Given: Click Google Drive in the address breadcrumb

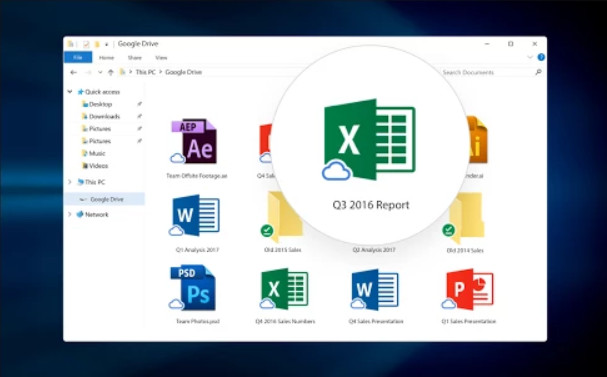Looking at the screenshot, I should pyautogui.click(x=183, y=72).
